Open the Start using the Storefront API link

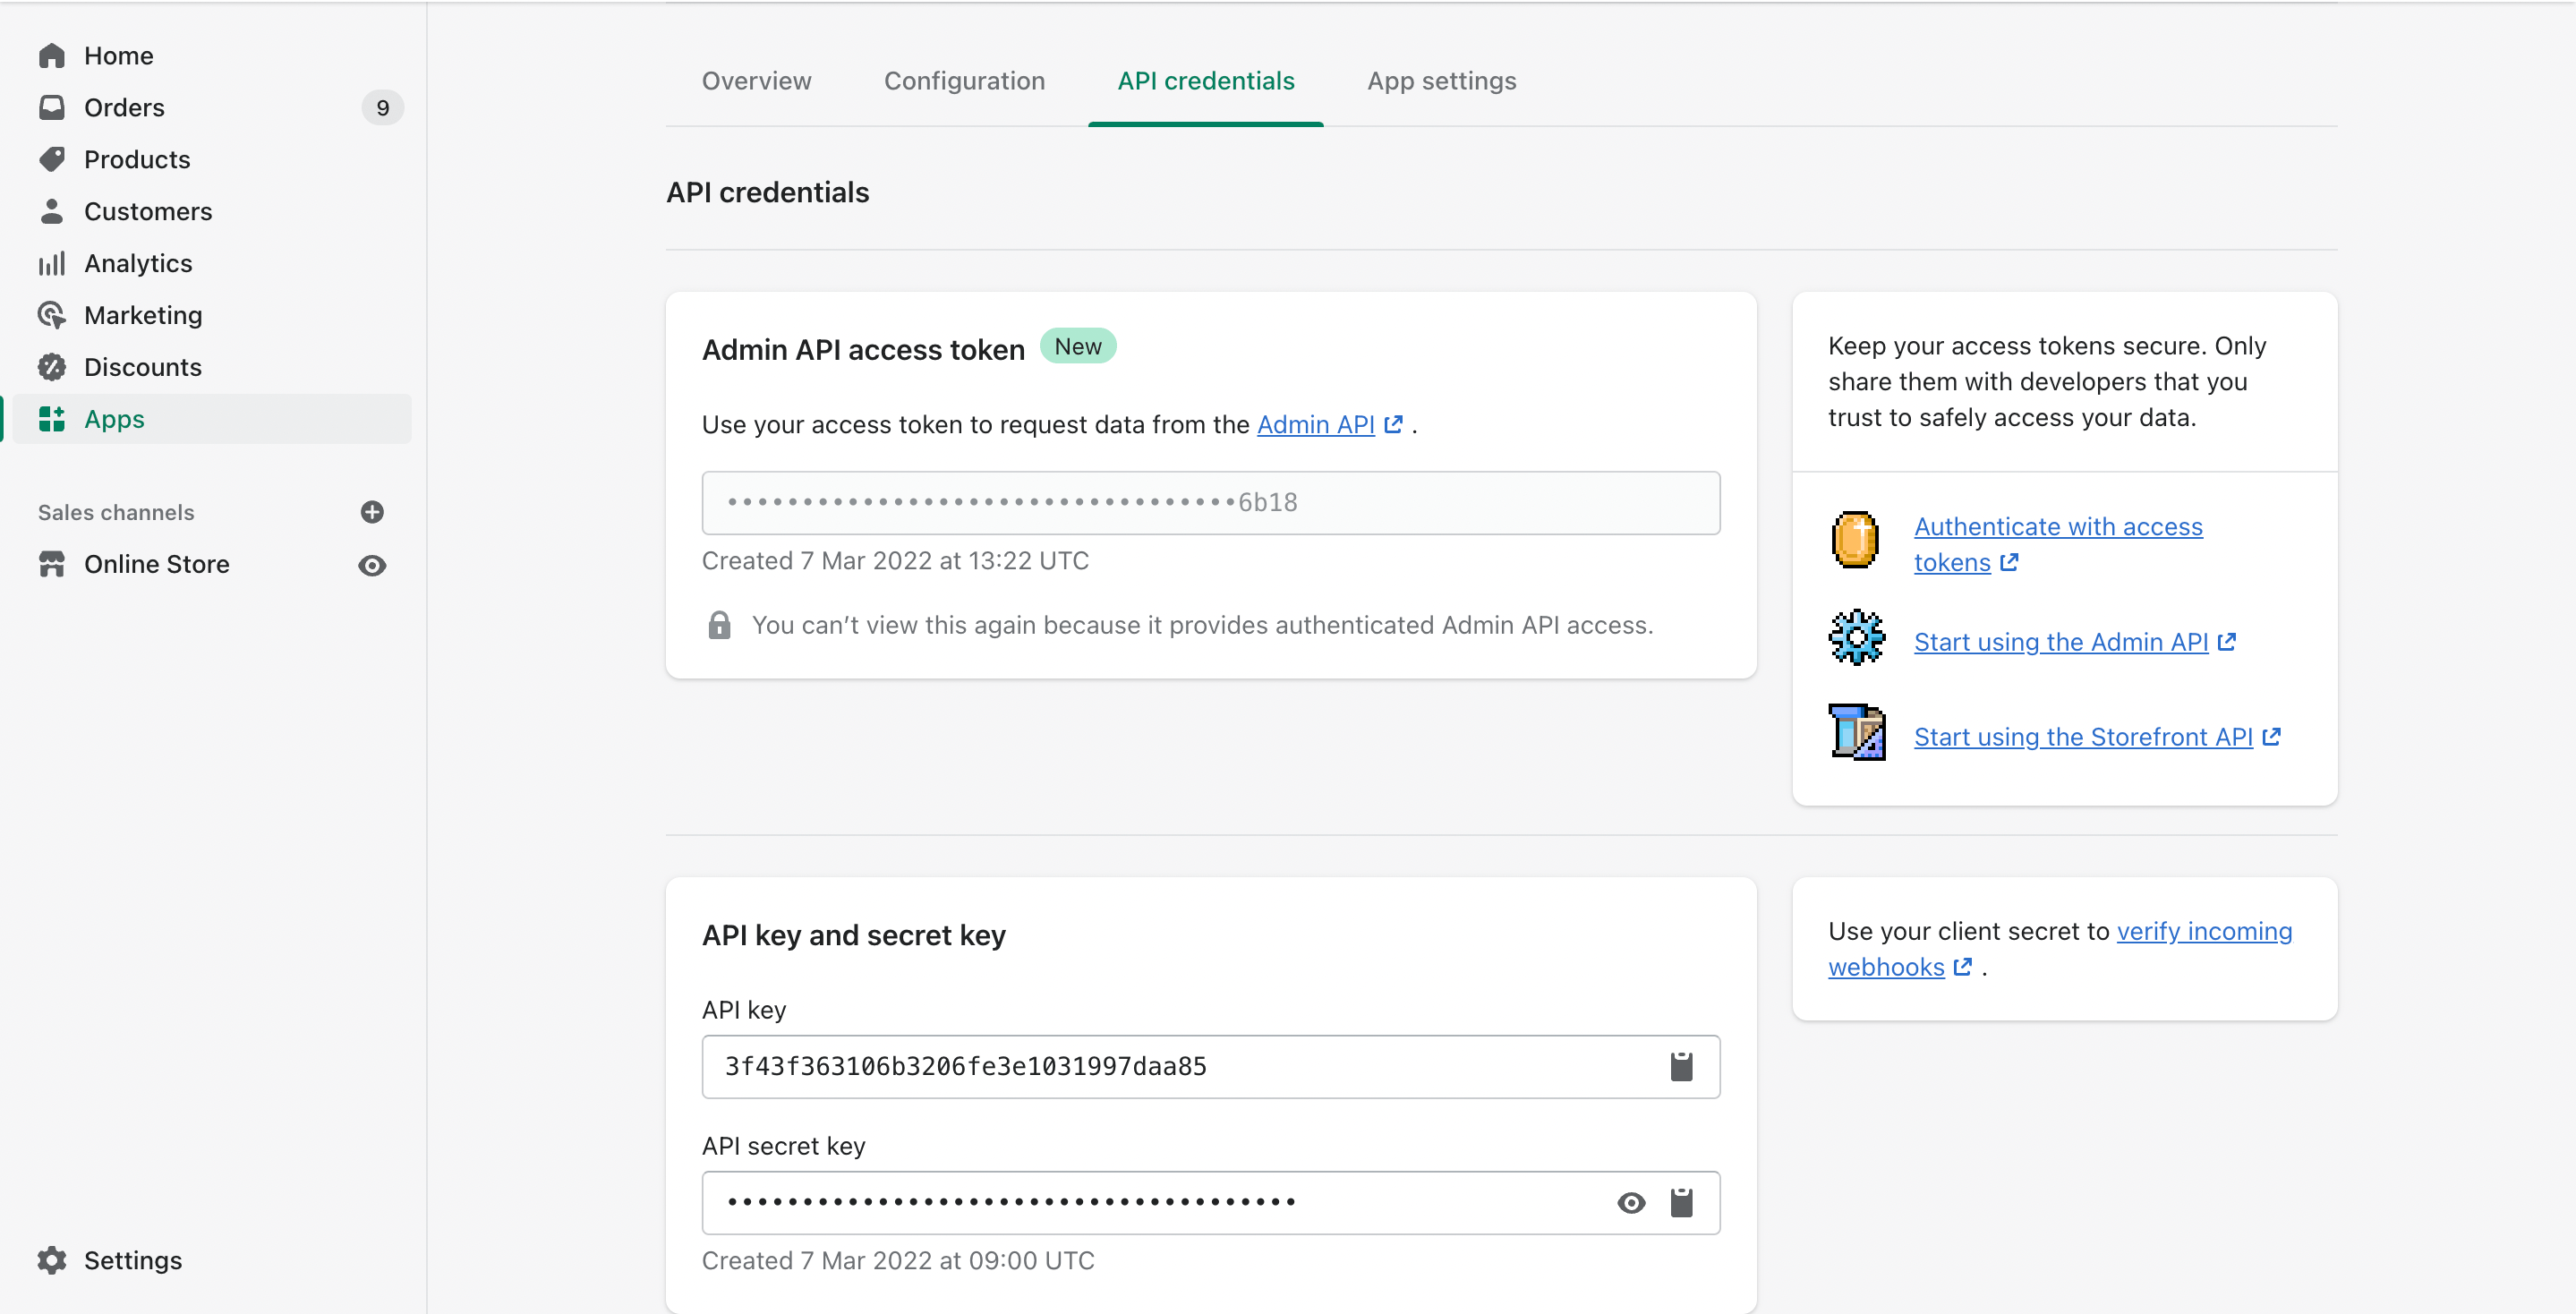coord(2082,737)
